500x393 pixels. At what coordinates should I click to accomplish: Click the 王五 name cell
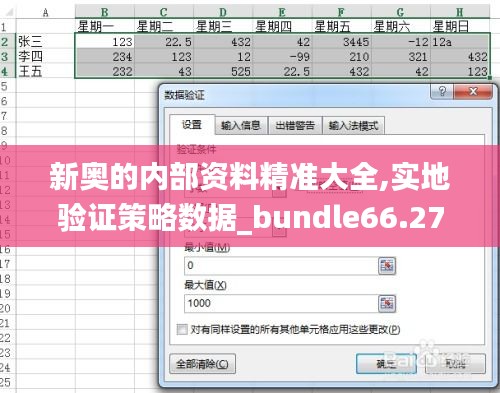(45, 71)
